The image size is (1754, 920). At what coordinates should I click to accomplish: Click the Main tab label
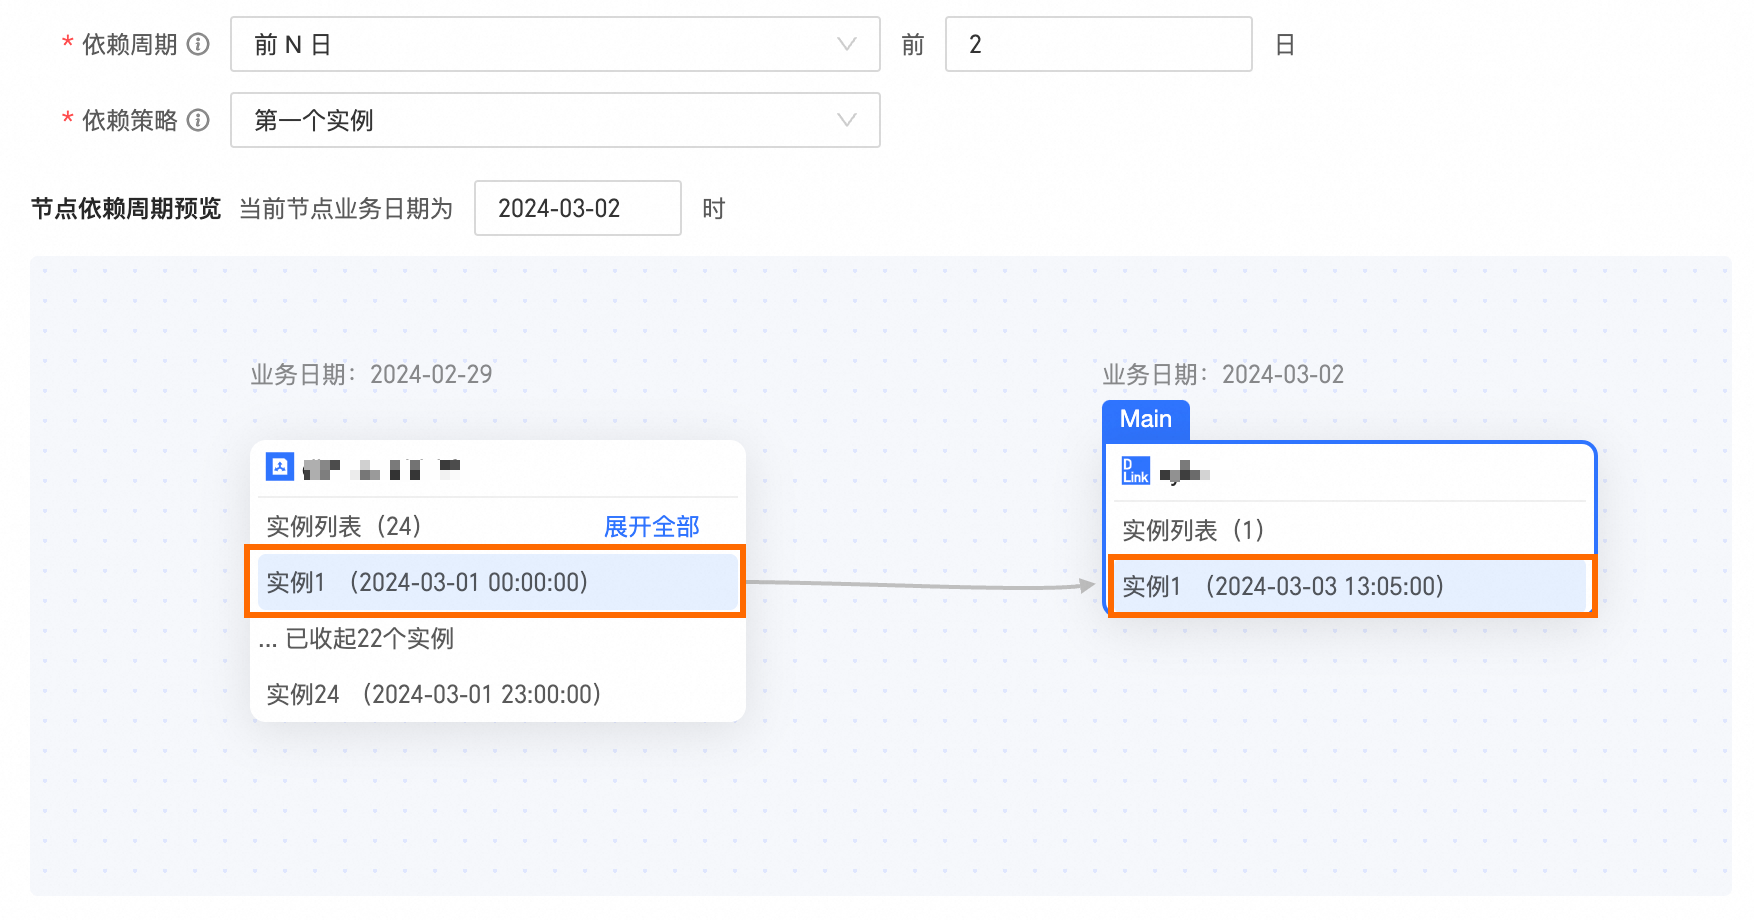[1146, 419]
